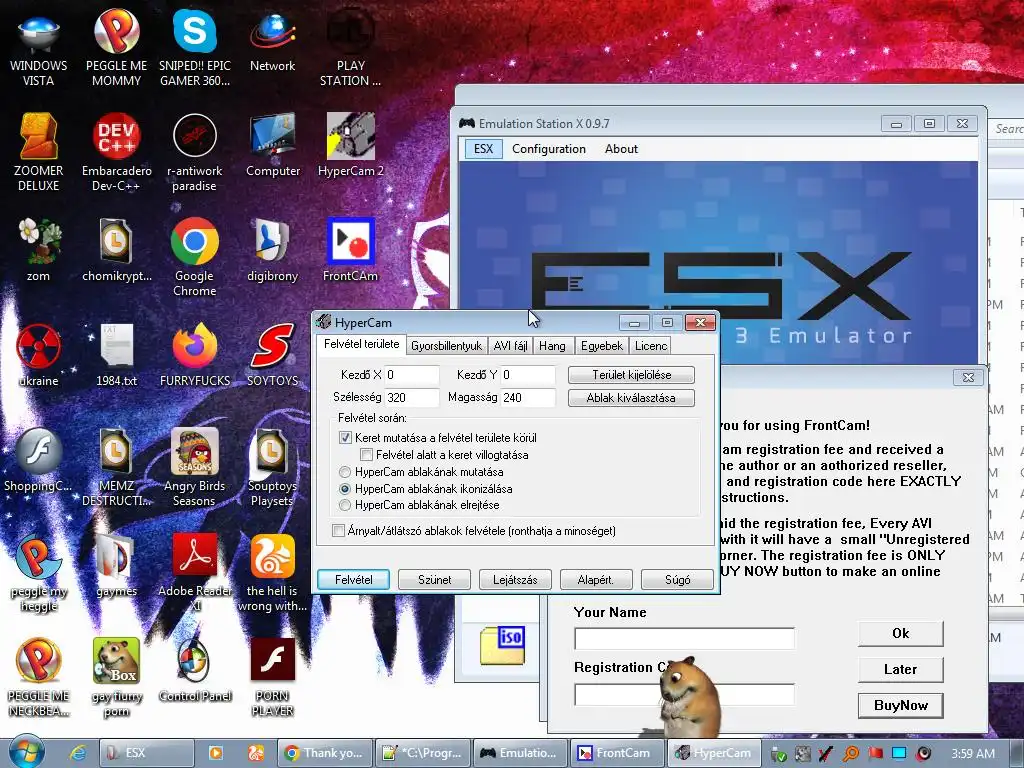Click BuyNow in the FrontCam dialog
This screenshot has width=1024, height=768.
901,705
